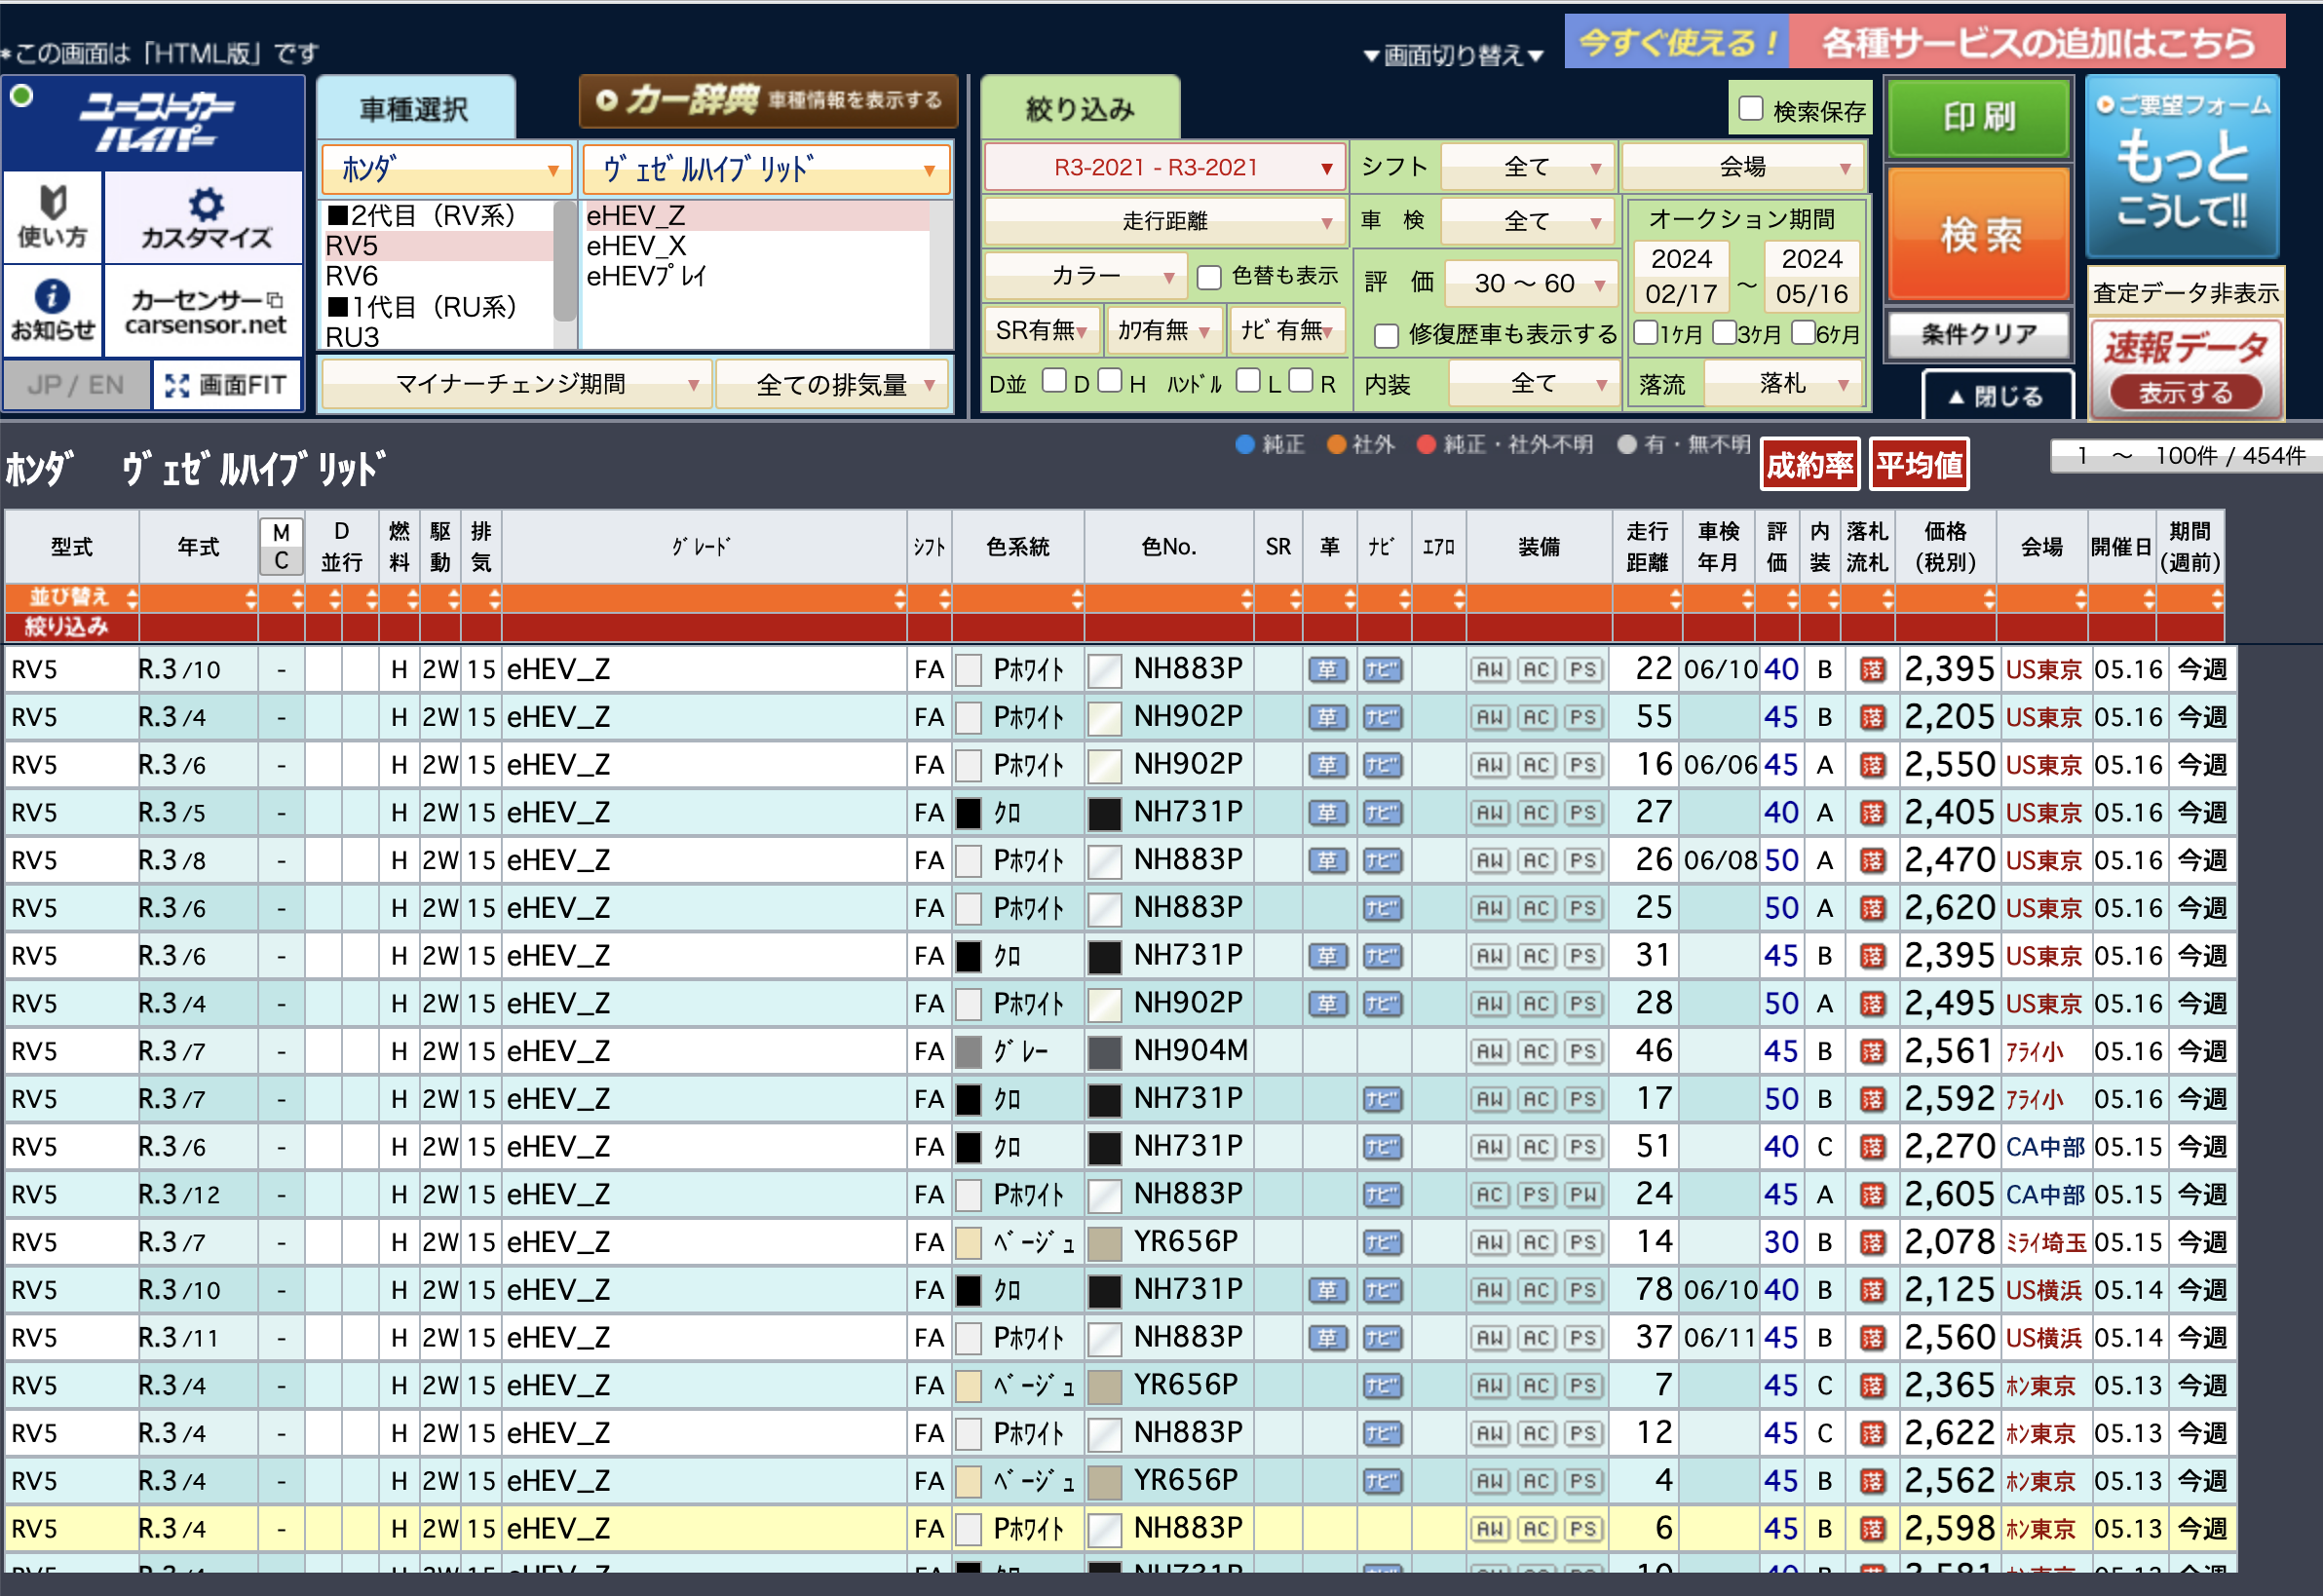Open the 画面切り替え menu

(1453, 55)
